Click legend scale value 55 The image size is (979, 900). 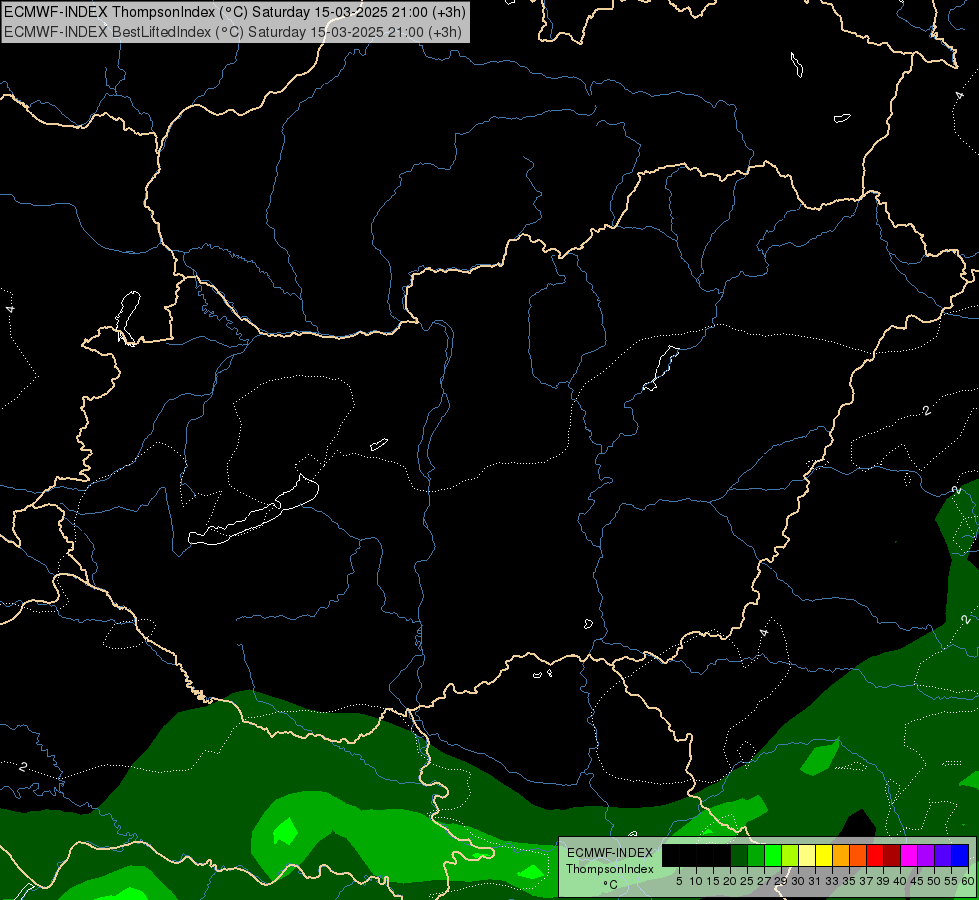[x=951, y=881]
